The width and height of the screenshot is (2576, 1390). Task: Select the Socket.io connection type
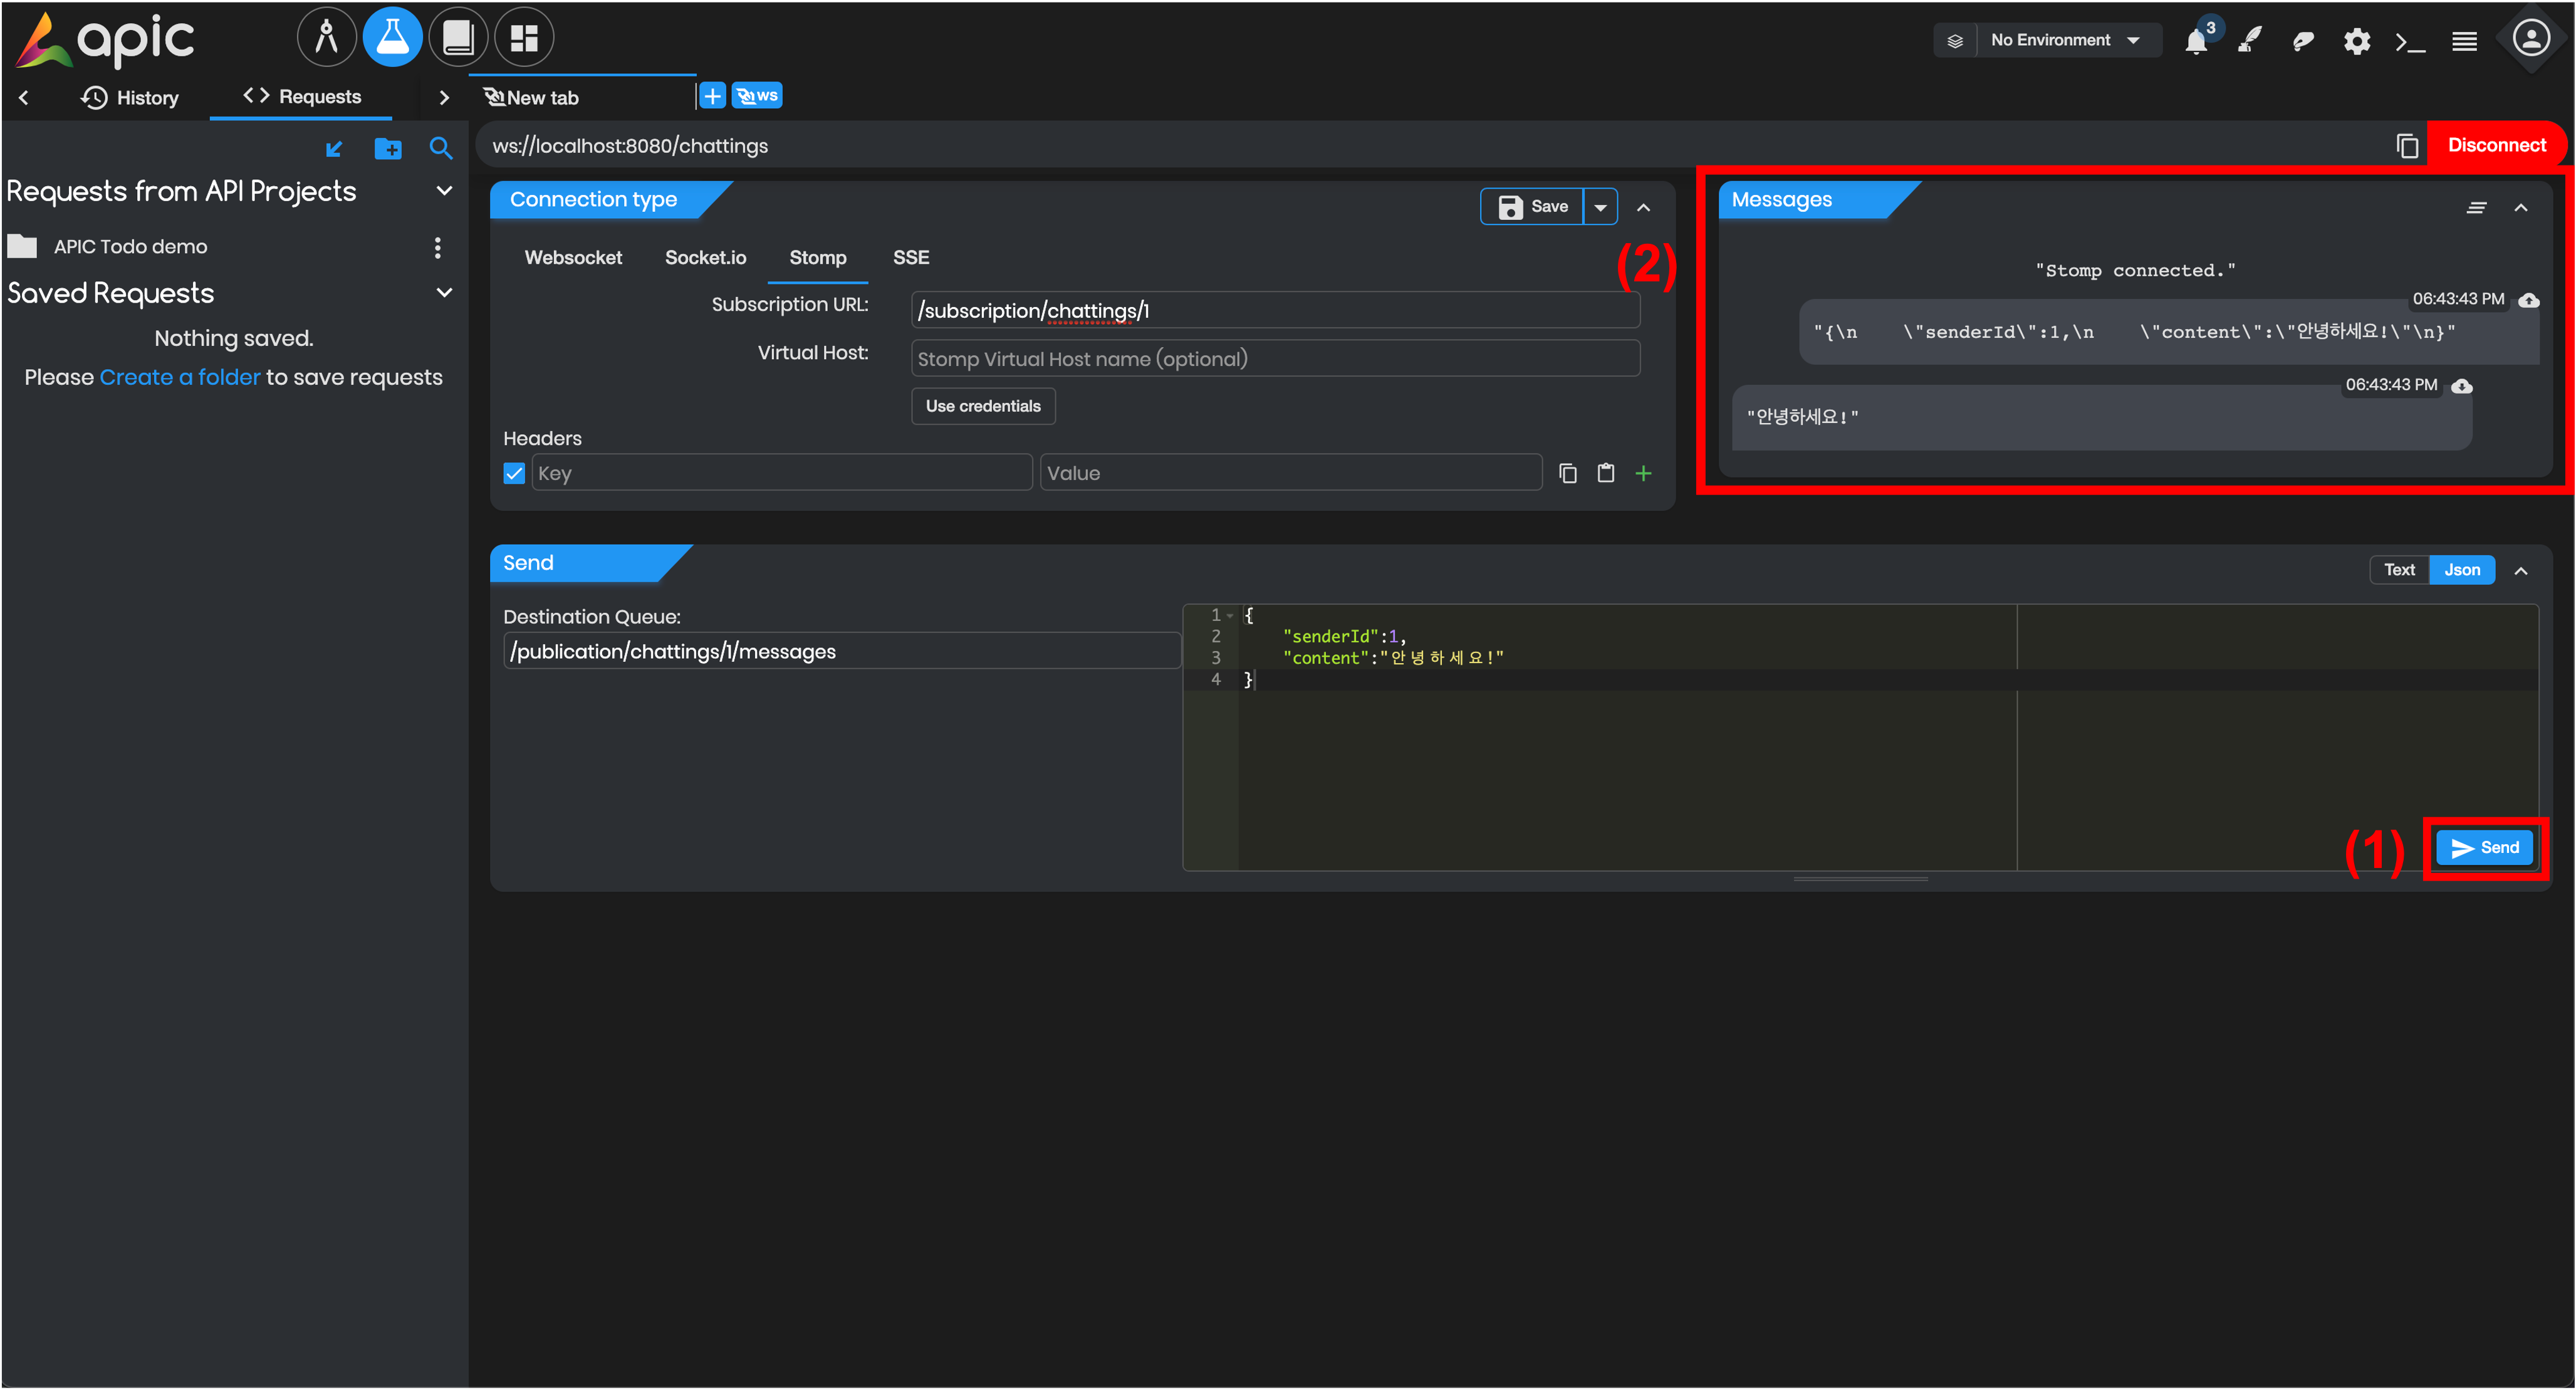pos(705,258)
